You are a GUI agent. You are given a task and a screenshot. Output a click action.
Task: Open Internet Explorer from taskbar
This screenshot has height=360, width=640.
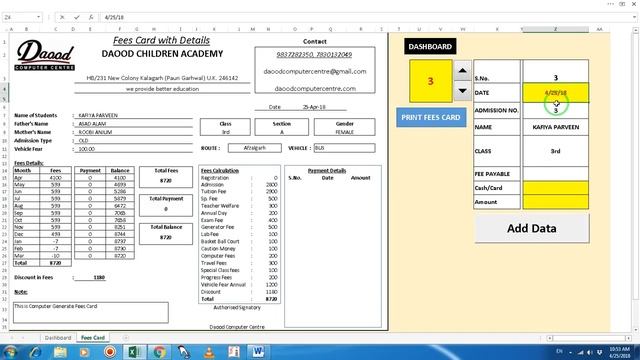(35, 352)
